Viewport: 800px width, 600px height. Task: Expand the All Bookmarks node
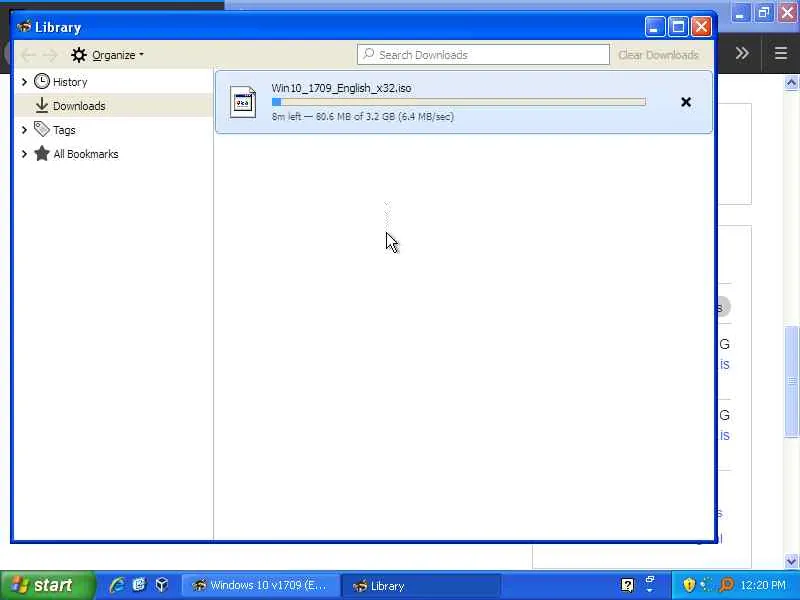tap(24, 154)
